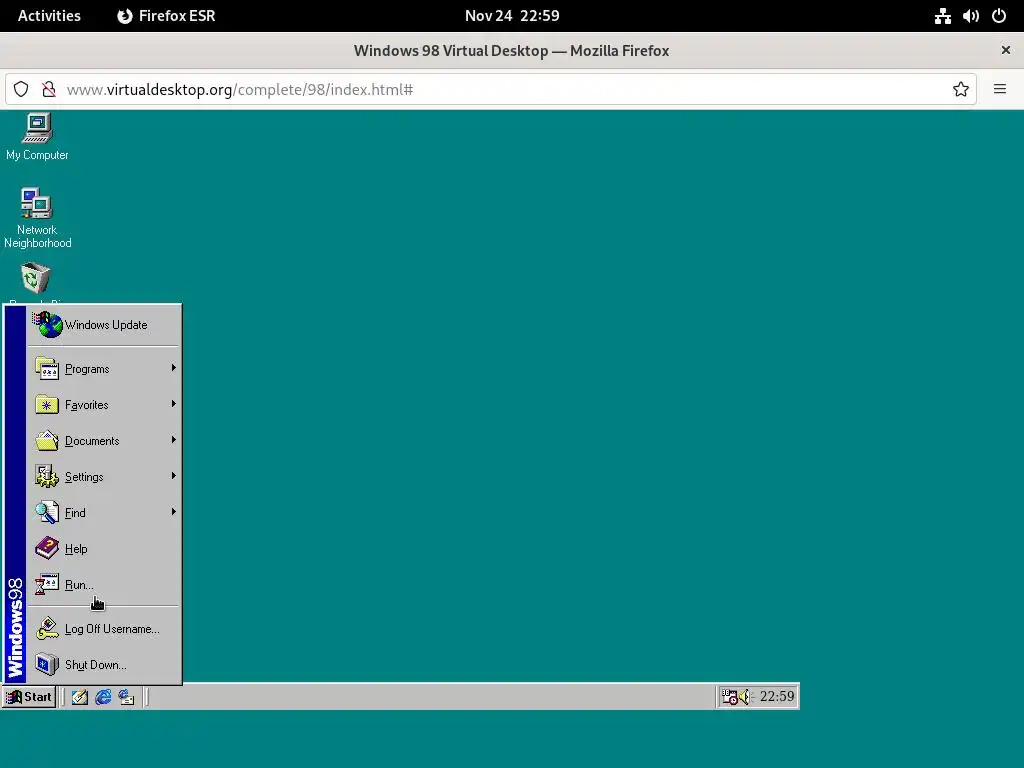The width and height of the screenshot is (1024, 768).
Task: Click the Programs folder icon
Action: click(x=47, y=369)
